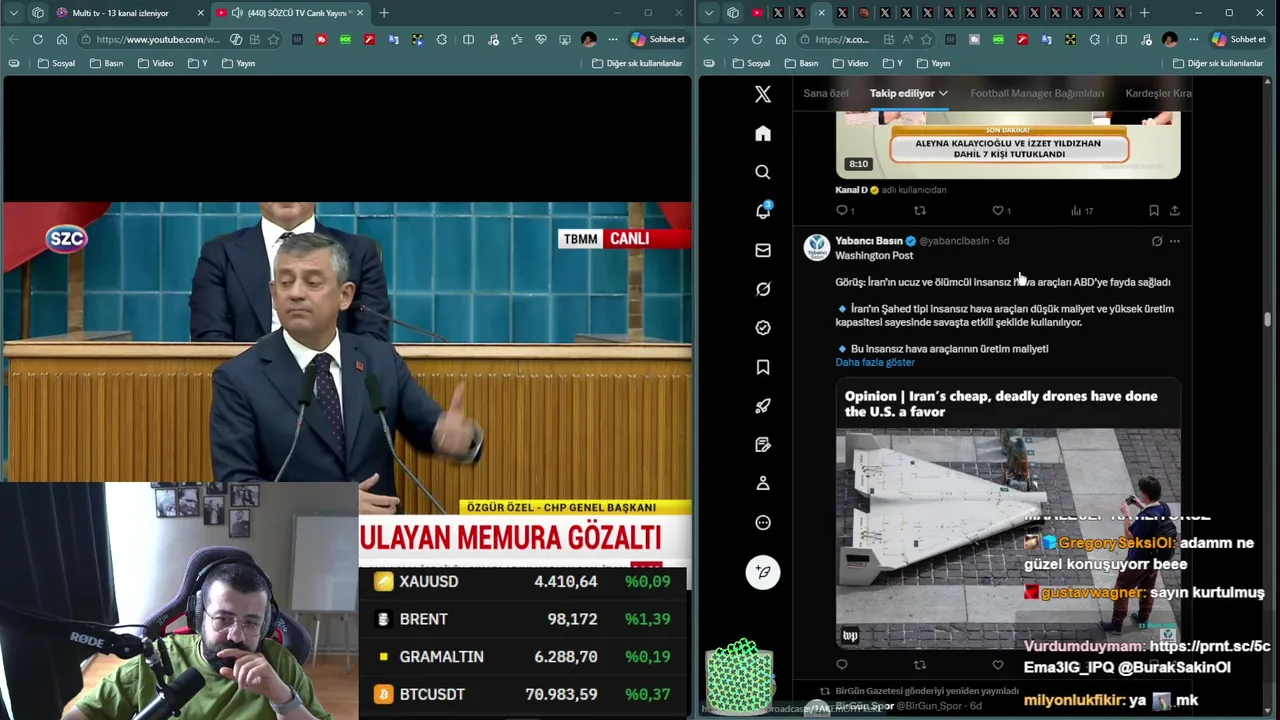Open Bookmarks icon in X sidebar
The image size is (1280, 720).
[x=763, y=367]
